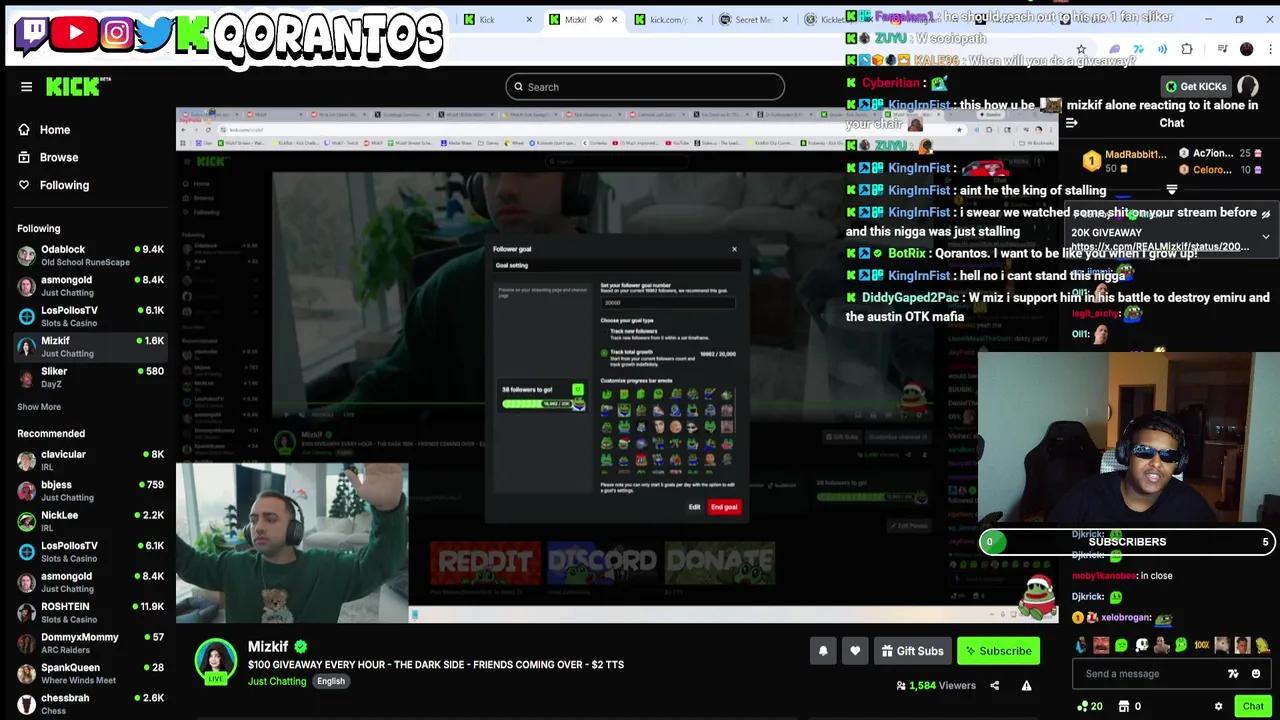Bookmark the page with the star icon
Screen dimensions: 1280x720
(x=1081, y=49)
